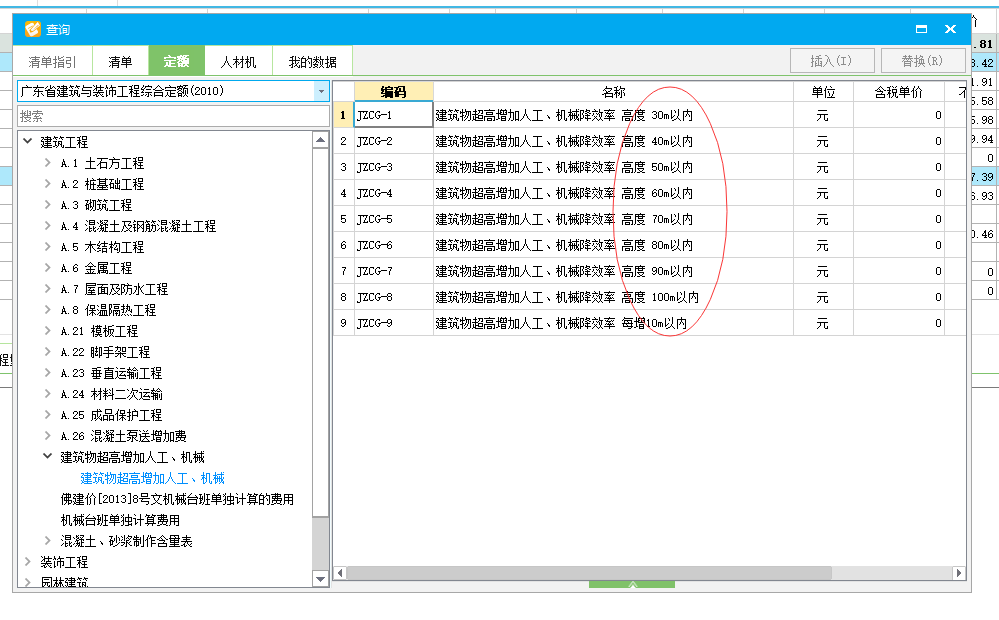Expand A.4 混凝土及钢筋混凝土工程 node
Screen dimensions: 999x620
(x=48, y=226)
